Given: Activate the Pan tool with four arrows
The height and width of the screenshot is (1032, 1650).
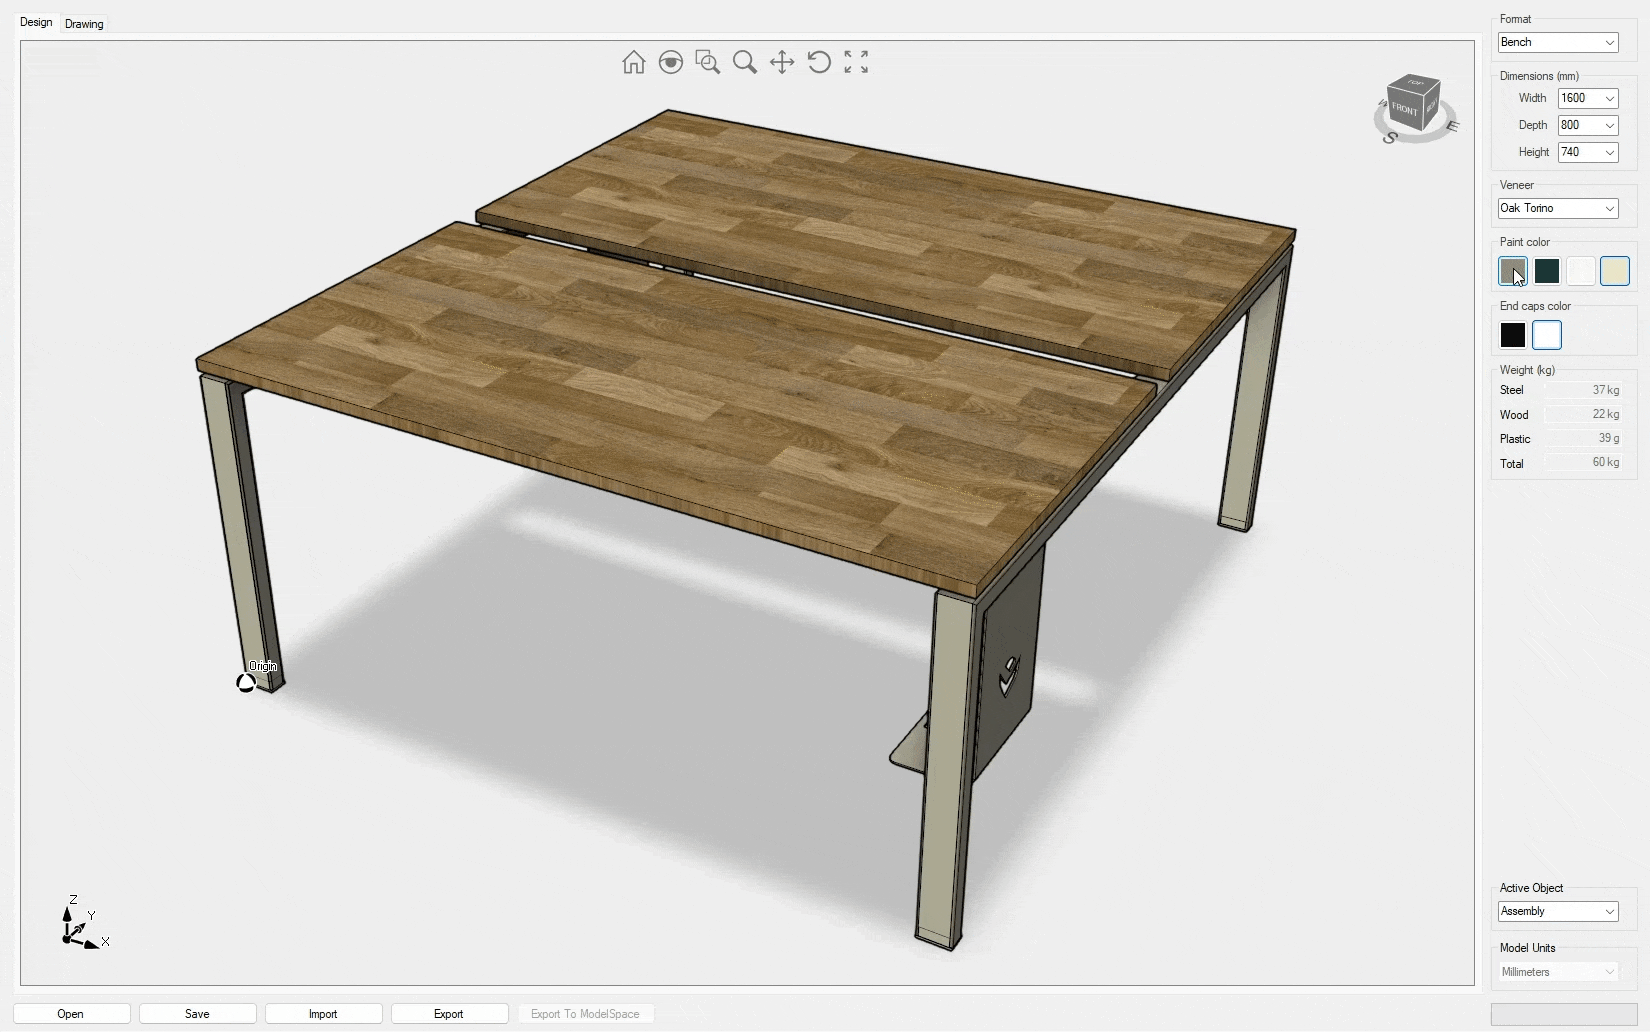Looking at the screenshot, I should [782, 62].
